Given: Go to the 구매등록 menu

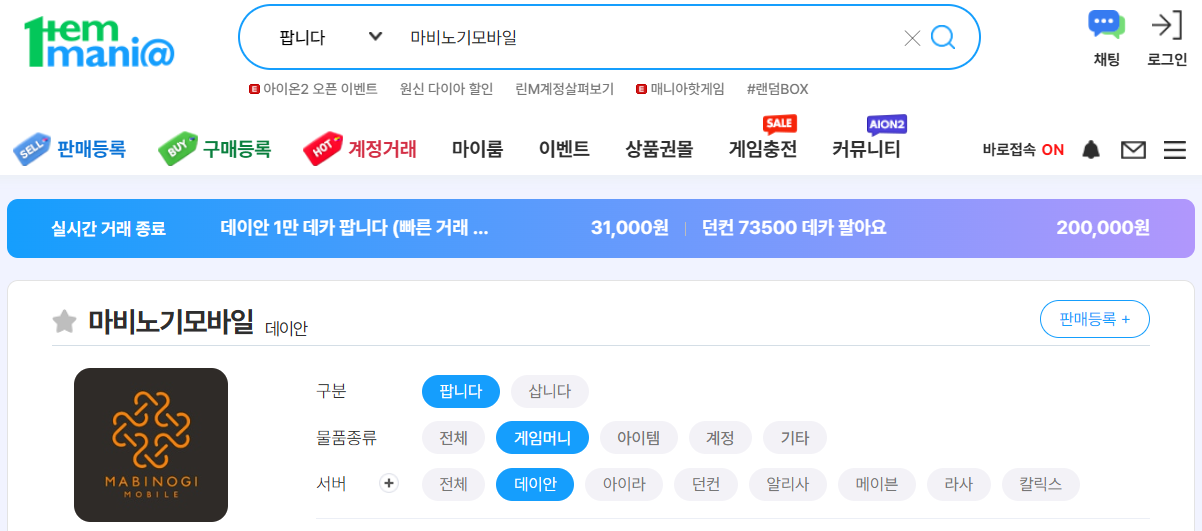Looking at the screenshot, I should pyautogui.click(x=236, y=150).
